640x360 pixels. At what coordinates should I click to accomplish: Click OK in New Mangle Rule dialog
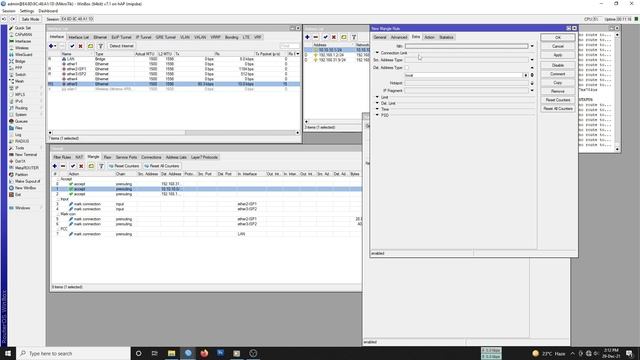point(558,38)
